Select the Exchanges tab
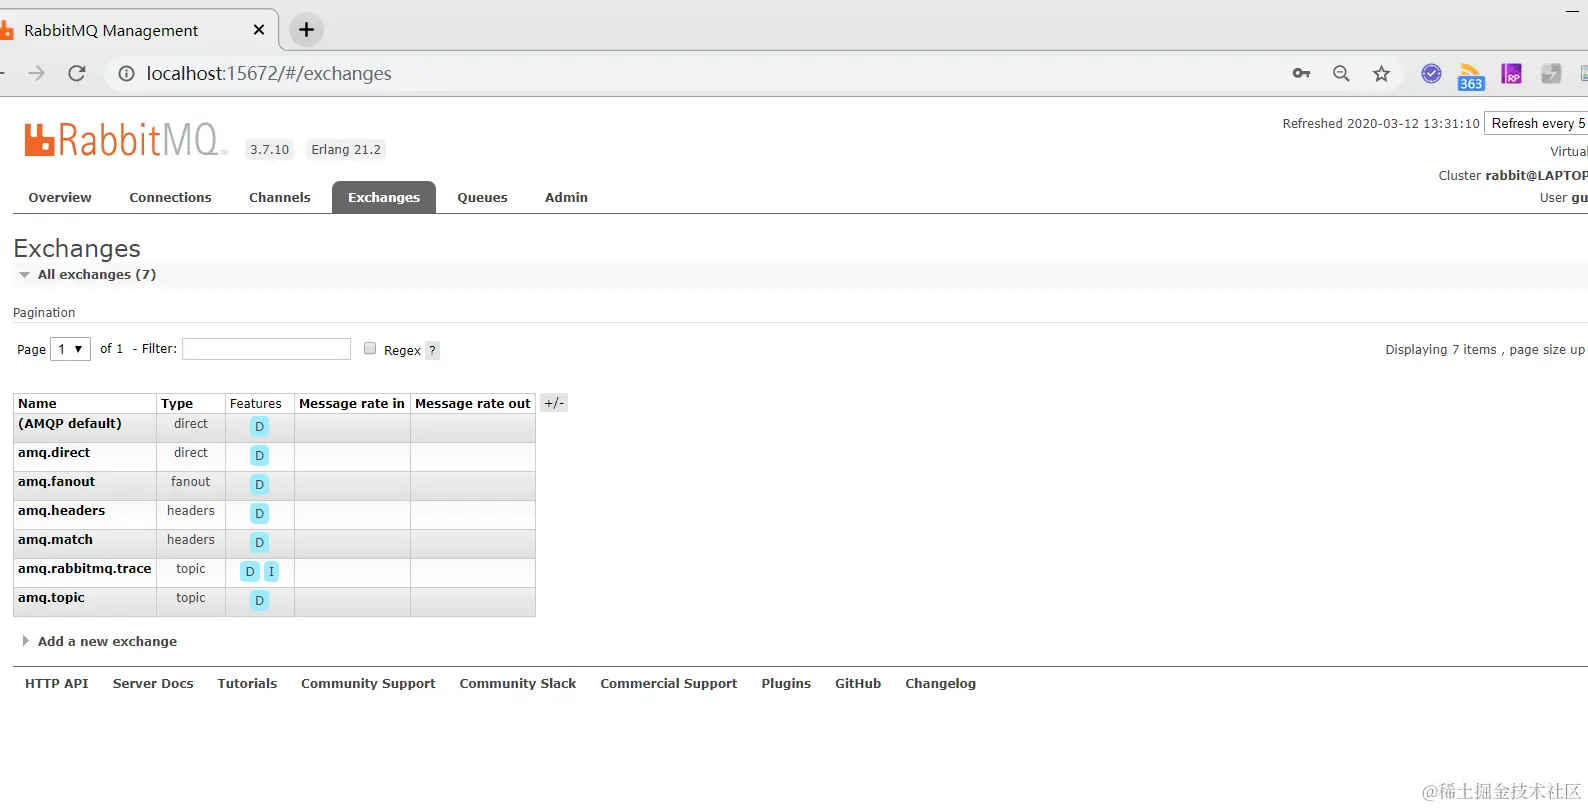The width and height of the screenshot is (1588, 808). (384, 197)
